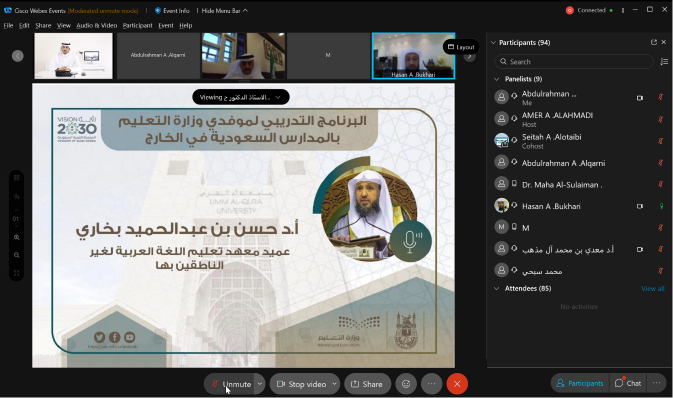Click the Cisco Webex logo icon
673x398 pixels.
point(8,10)
